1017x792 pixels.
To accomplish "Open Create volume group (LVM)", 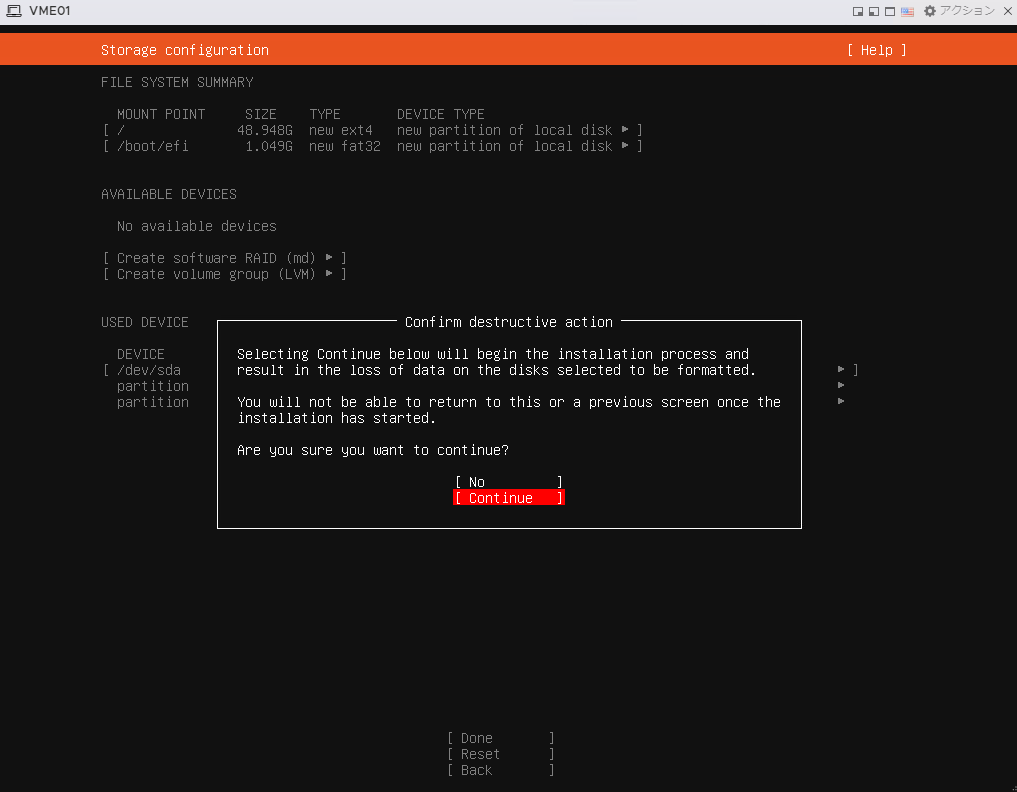I will coord(224,274).
